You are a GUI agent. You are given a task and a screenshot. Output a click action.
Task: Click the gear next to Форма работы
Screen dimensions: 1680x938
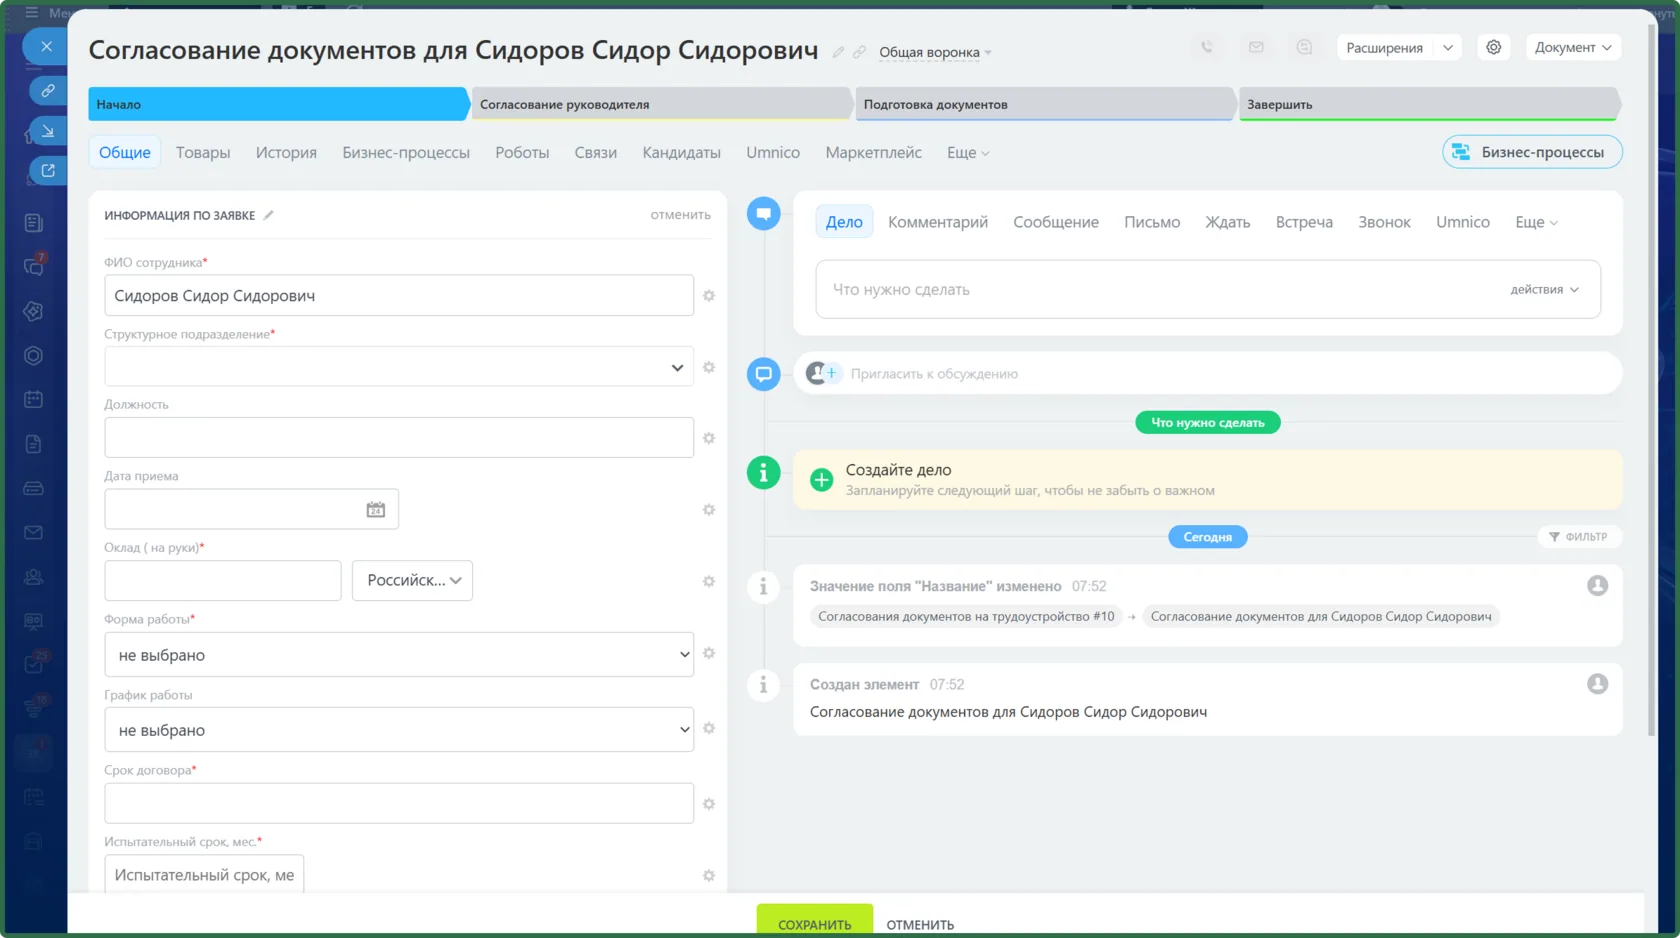coord(709,653)
